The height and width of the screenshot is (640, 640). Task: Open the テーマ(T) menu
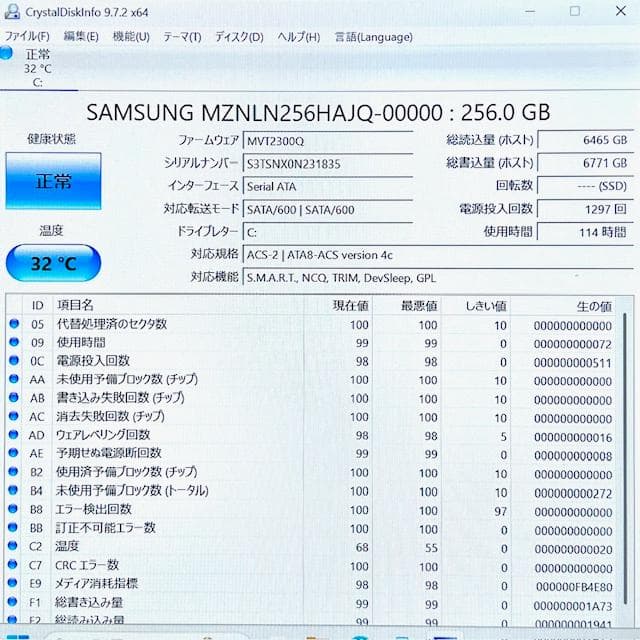click(x=182, y=37)
